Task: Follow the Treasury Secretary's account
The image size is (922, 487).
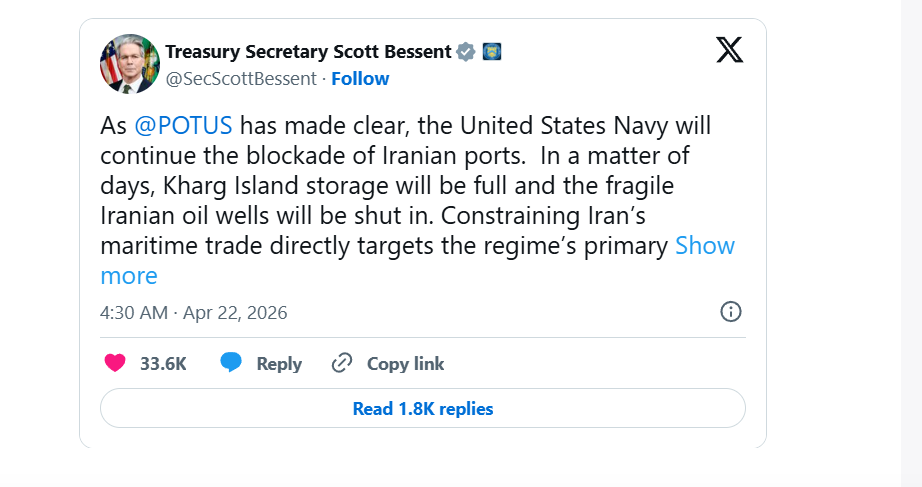Action: [x=360, y=79]
